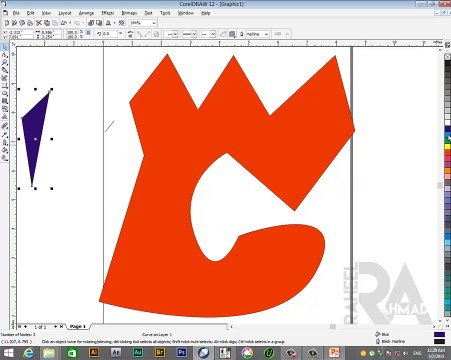Open Photoshop from the taskbar

pos(182,352)
